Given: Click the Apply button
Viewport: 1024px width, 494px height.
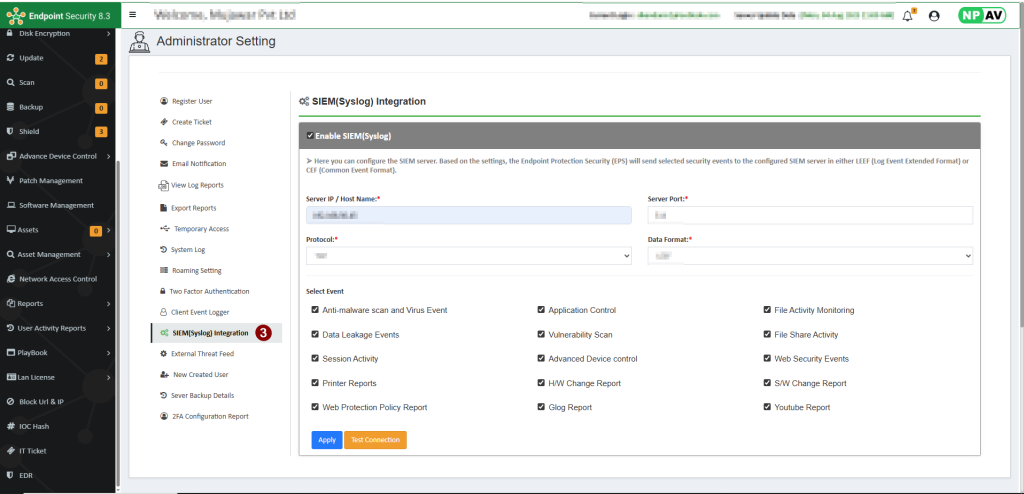Looking at the screenshot, I should (x=326, y=440).
